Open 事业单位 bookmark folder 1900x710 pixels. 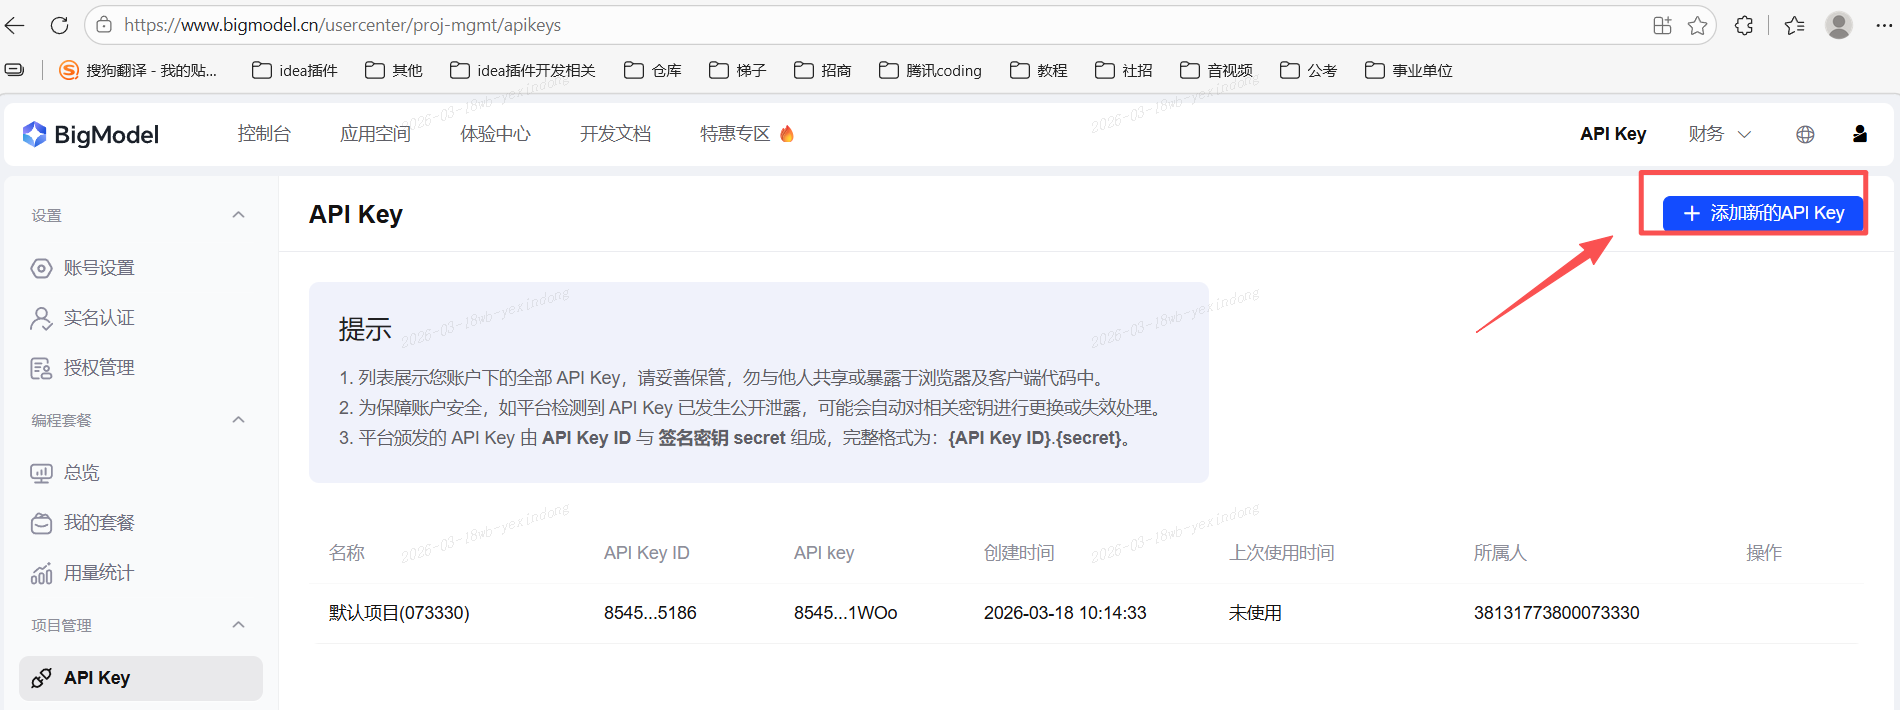[x=1409, y=70]
